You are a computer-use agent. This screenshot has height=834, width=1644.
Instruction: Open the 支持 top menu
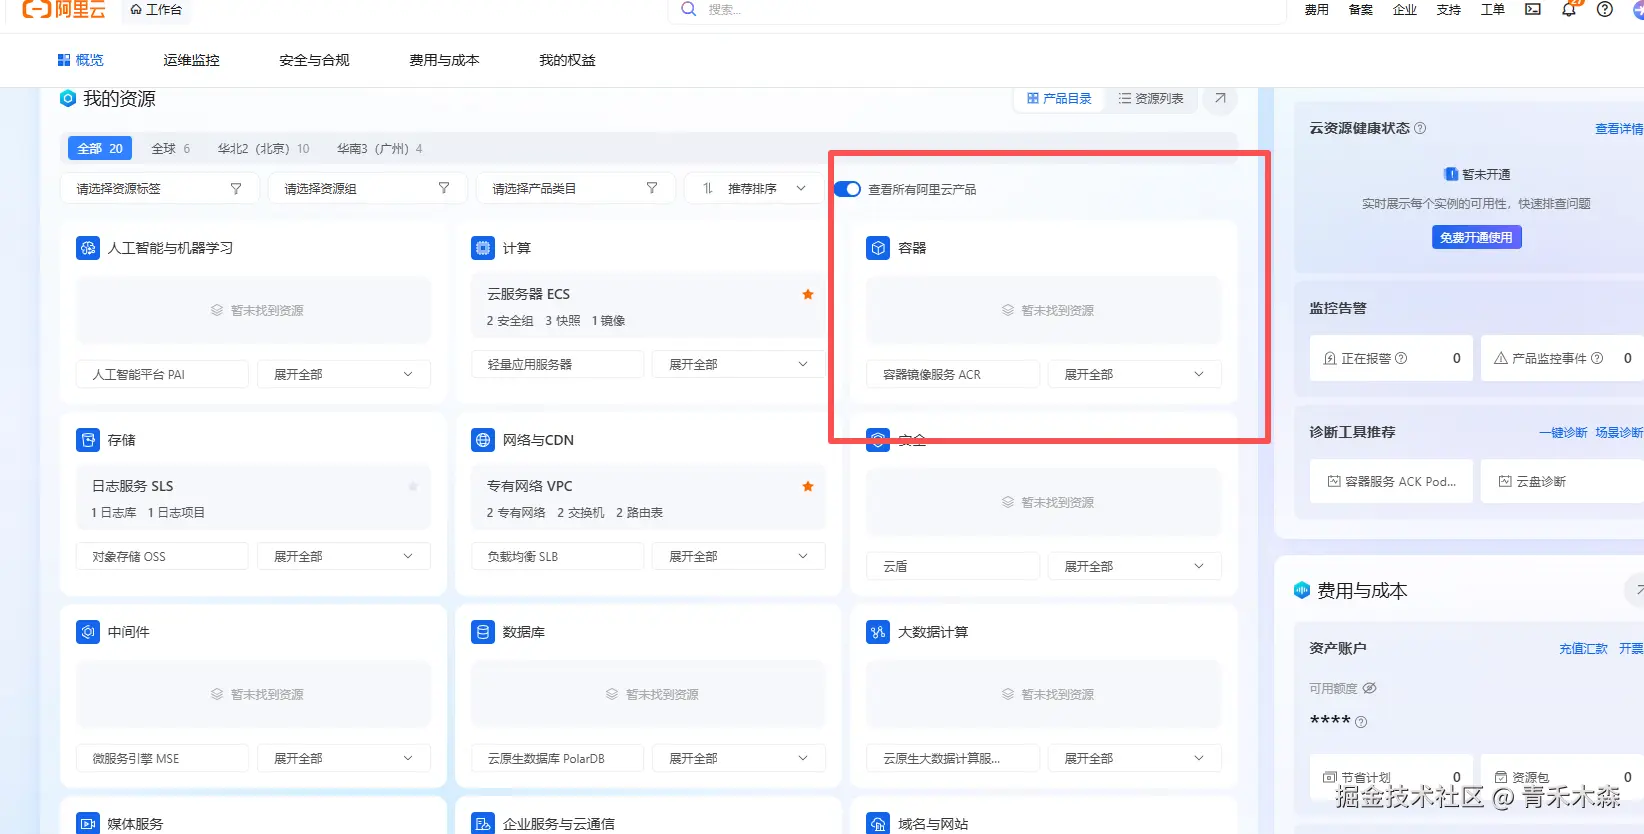point(1449,9)
